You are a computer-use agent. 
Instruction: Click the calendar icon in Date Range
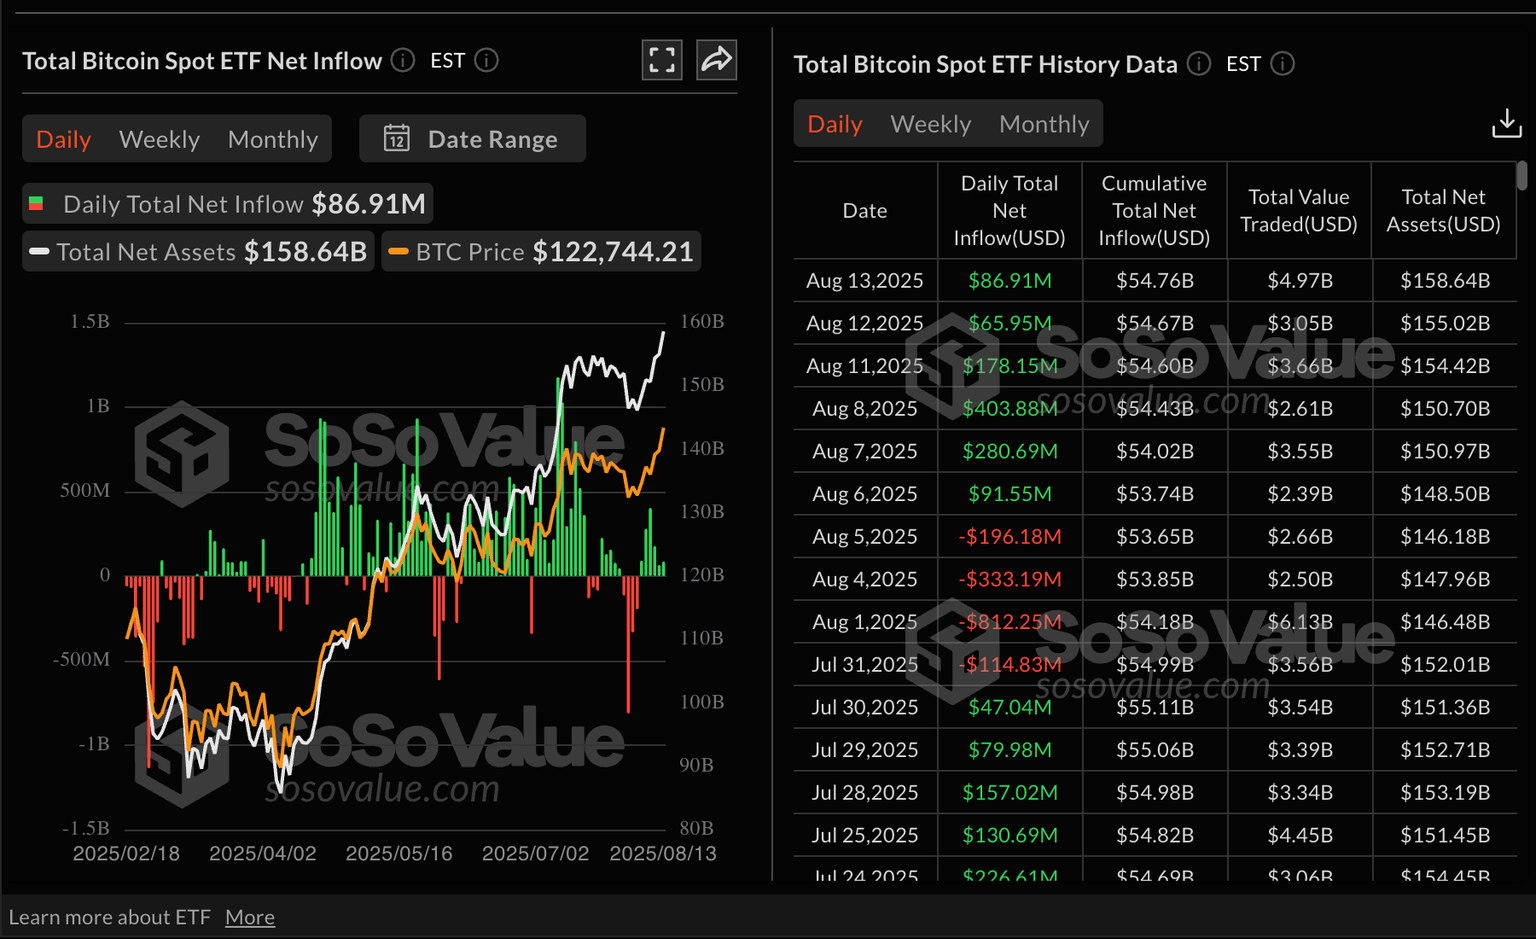397,139
